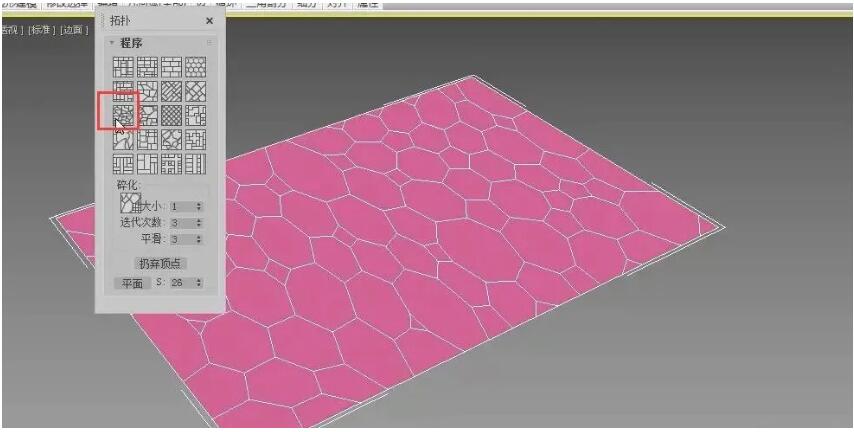
Task: Click the 扔弃顶点 button
Action: click(160, 264)
